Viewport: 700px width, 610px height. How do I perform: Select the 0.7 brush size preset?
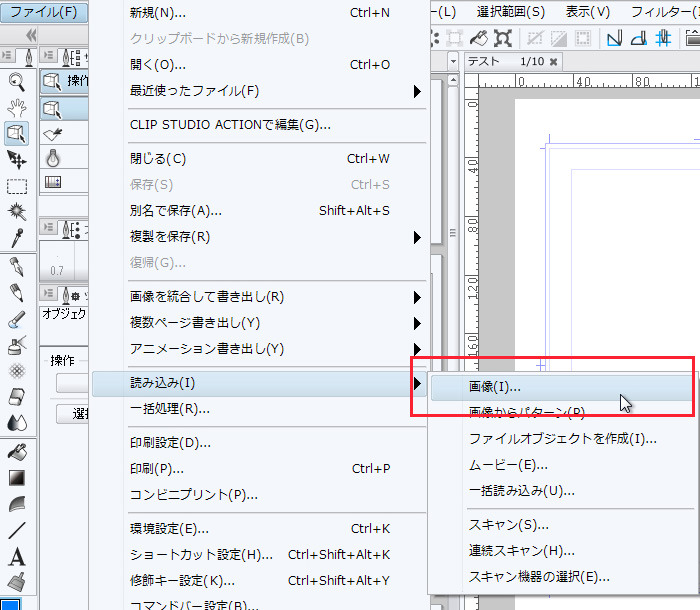coord(57,261)
